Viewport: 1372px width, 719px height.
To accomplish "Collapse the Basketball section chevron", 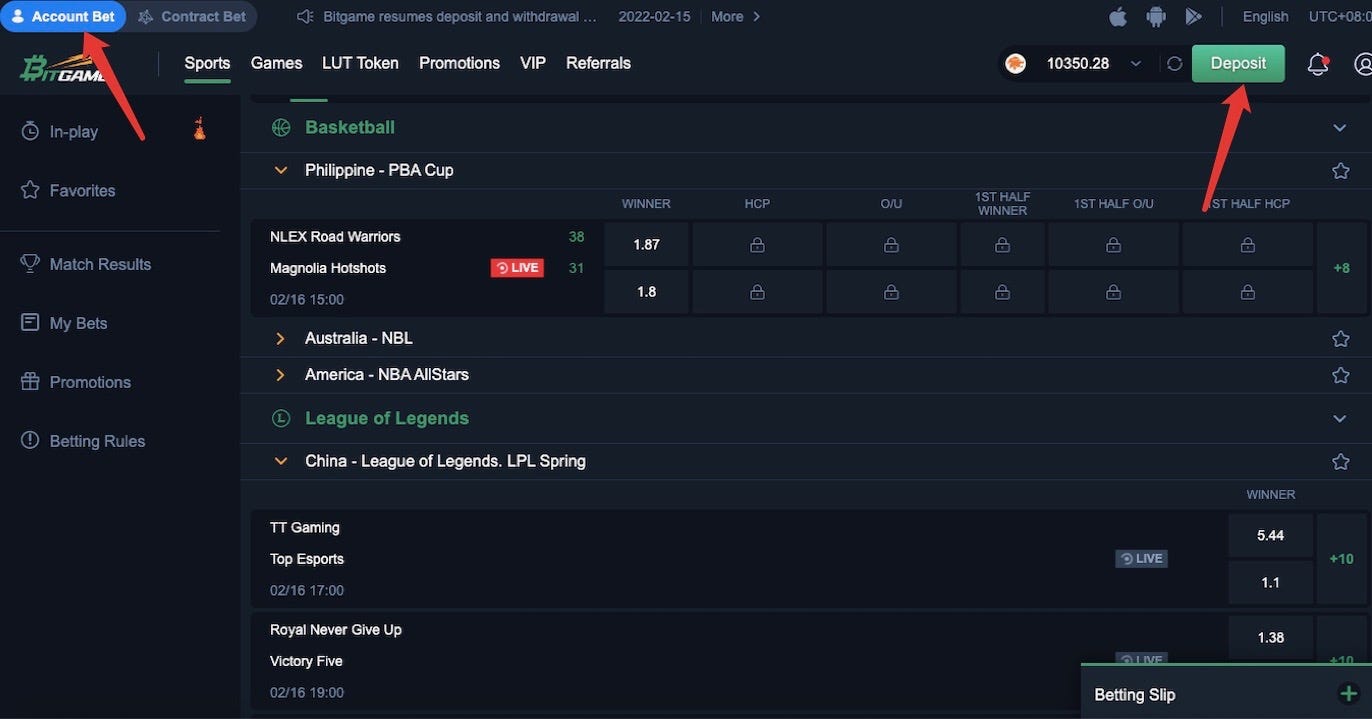I will [x=1340, y=128].
